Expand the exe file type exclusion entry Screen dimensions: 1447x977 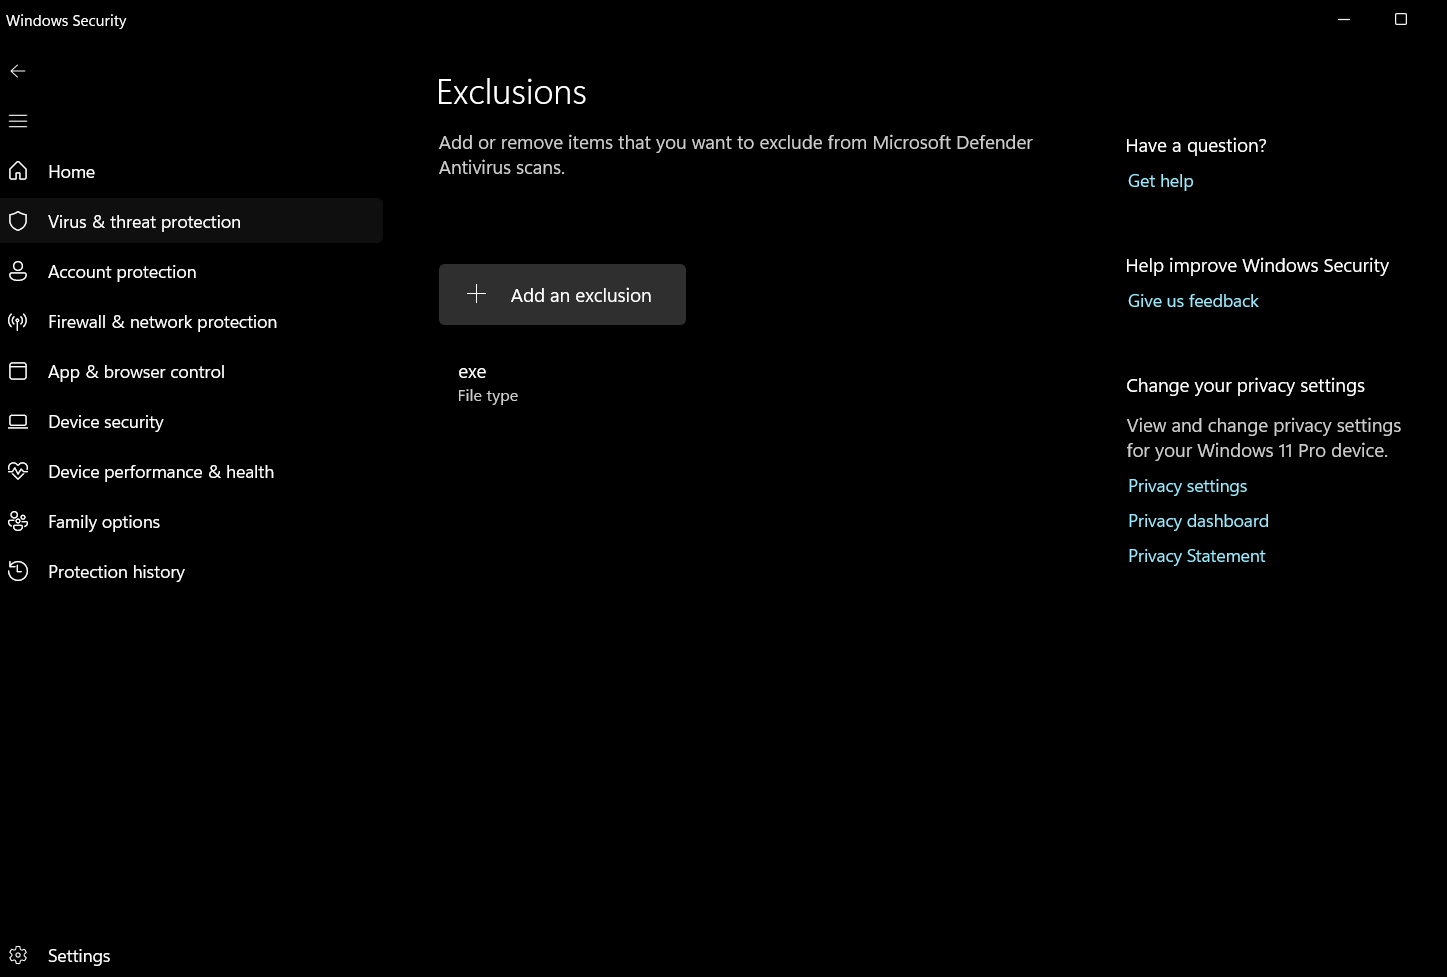pos(487,382)
